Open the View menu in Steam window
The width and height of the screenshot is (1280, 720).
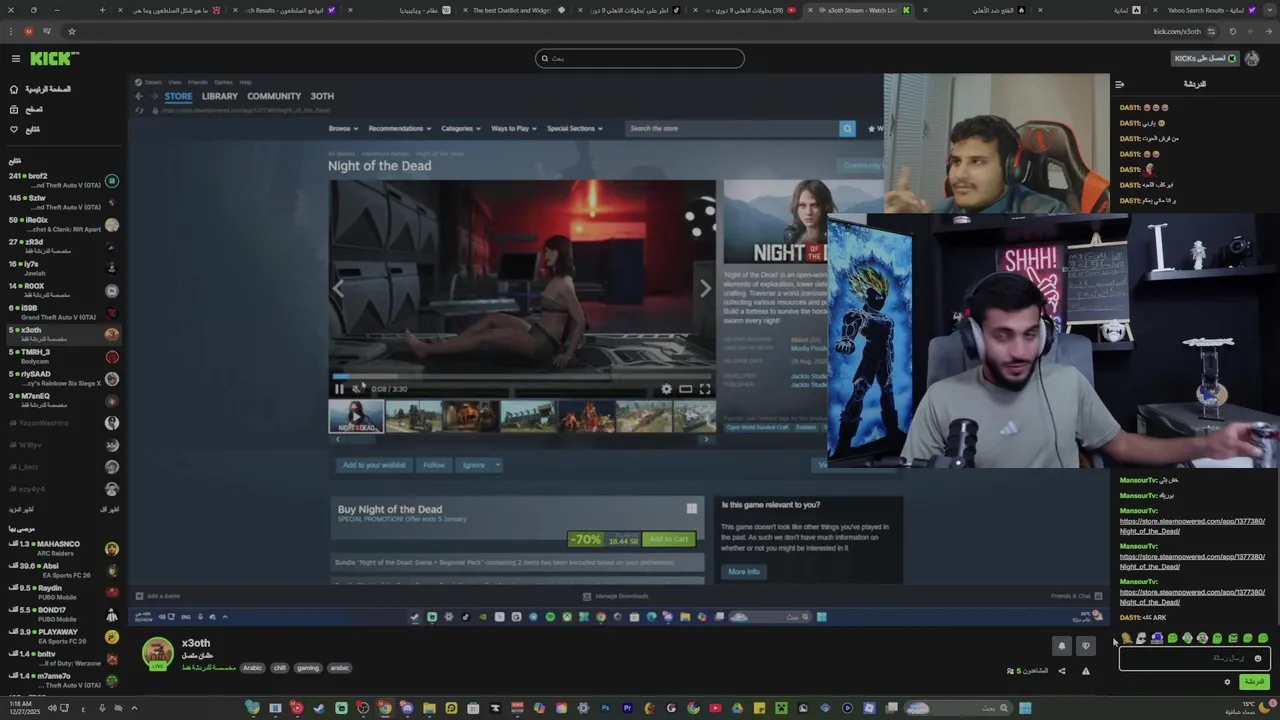[174, 82]
